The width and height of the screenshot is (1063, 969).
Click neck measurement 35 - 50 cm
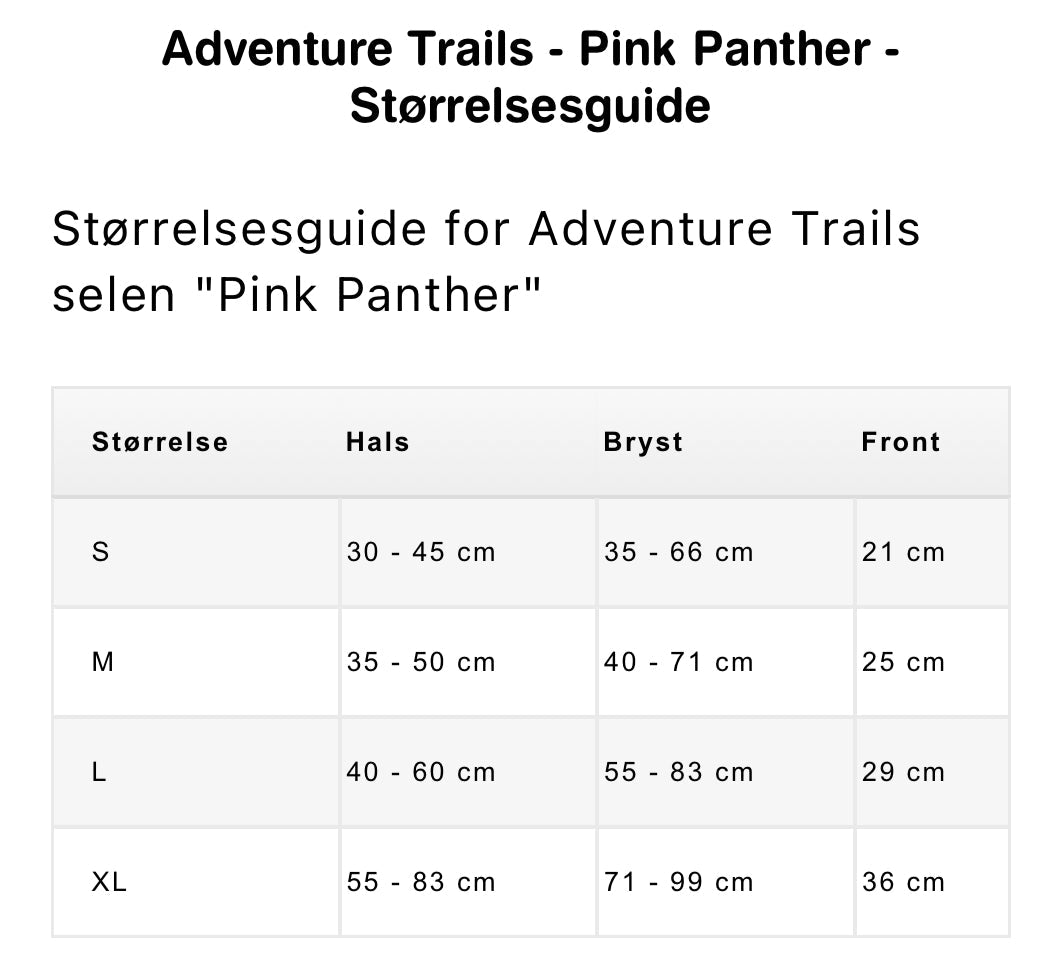pos(421,662)
